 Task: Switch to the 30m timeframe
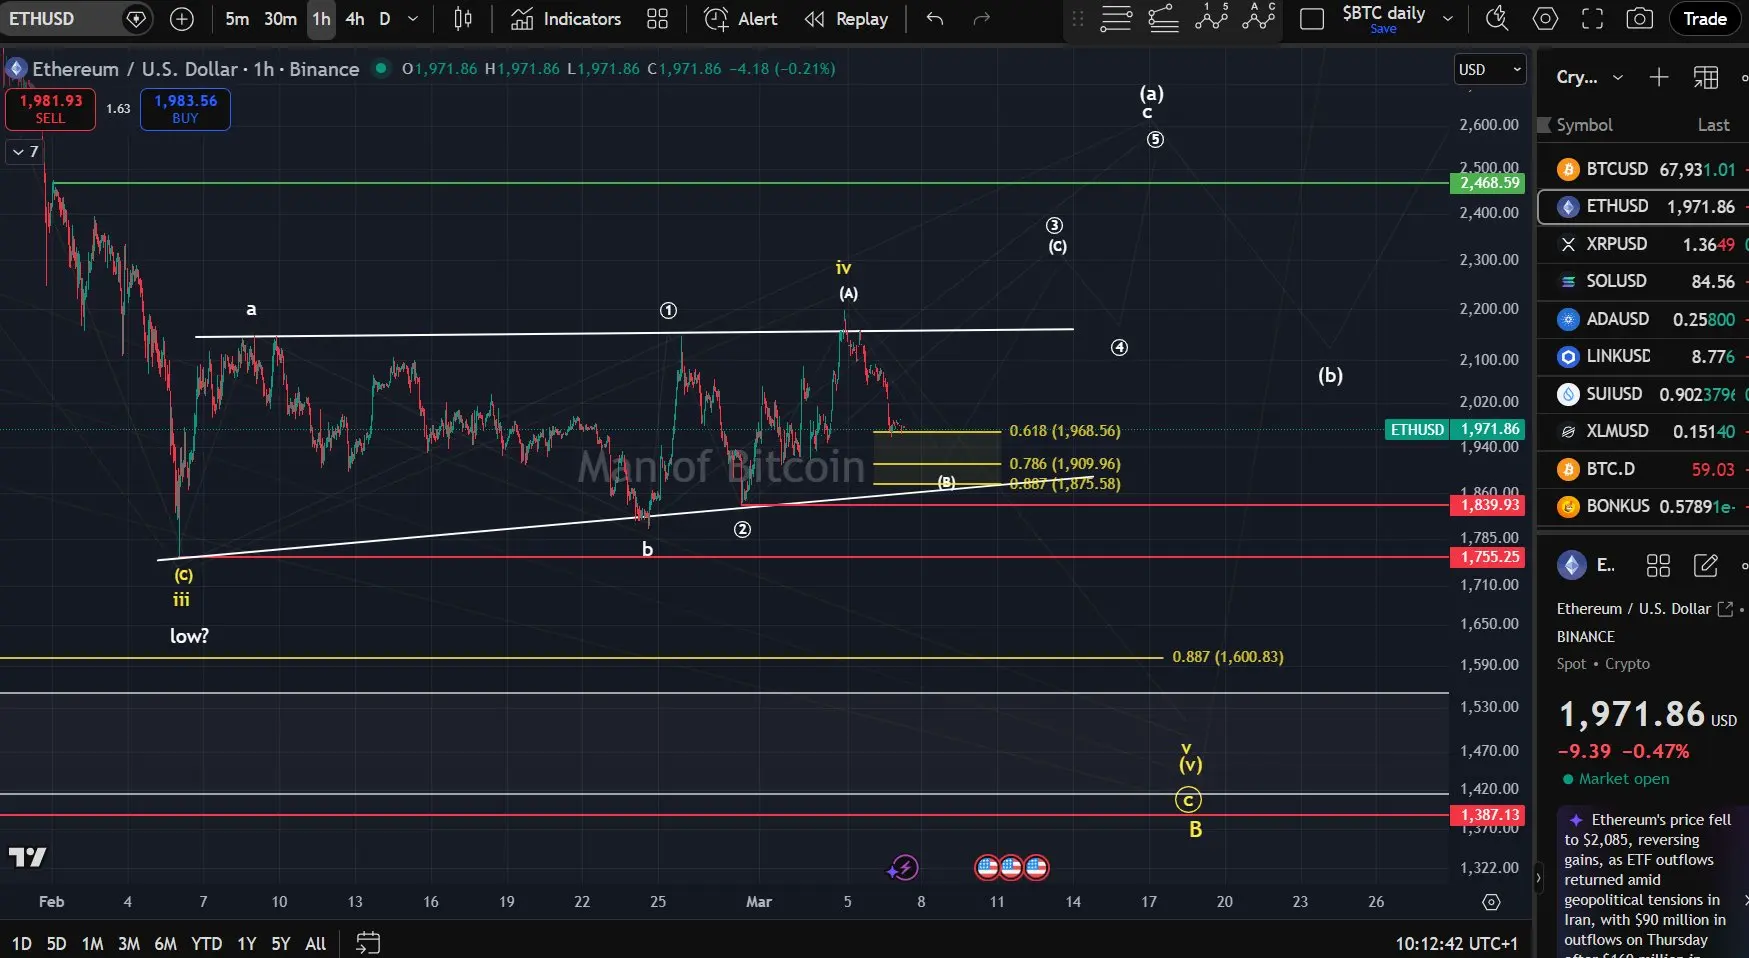click(280, 19)
